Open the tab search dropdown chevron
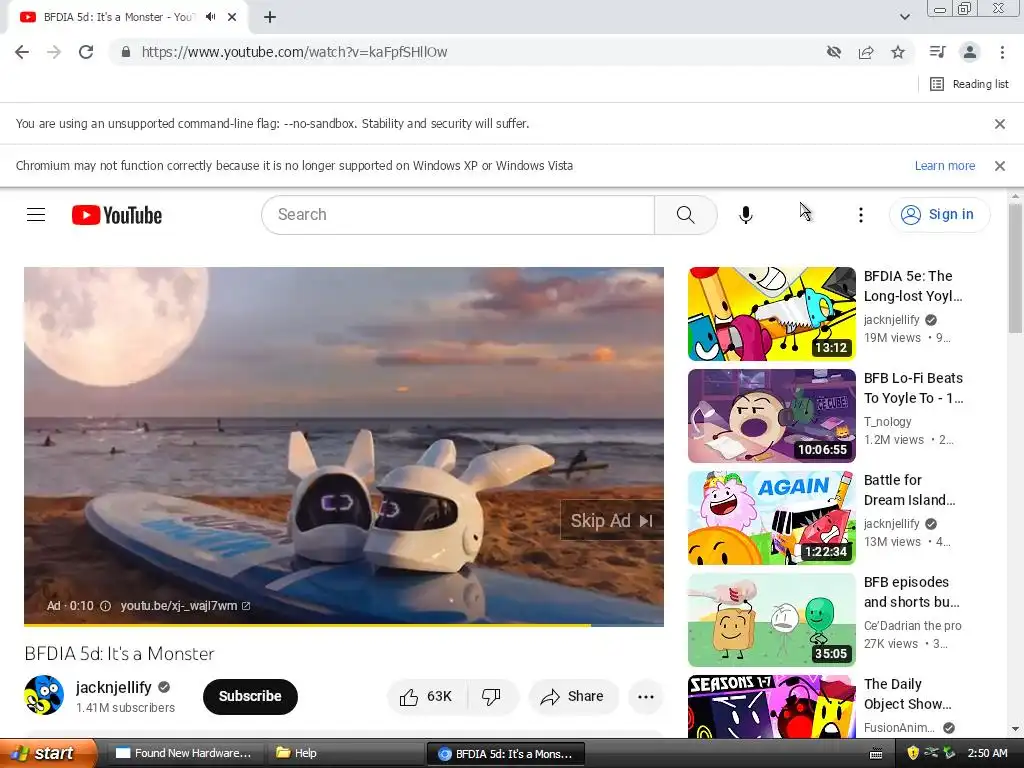This screenshot has height=768, width=1024. pyautogui.click(x=904, y=17)
